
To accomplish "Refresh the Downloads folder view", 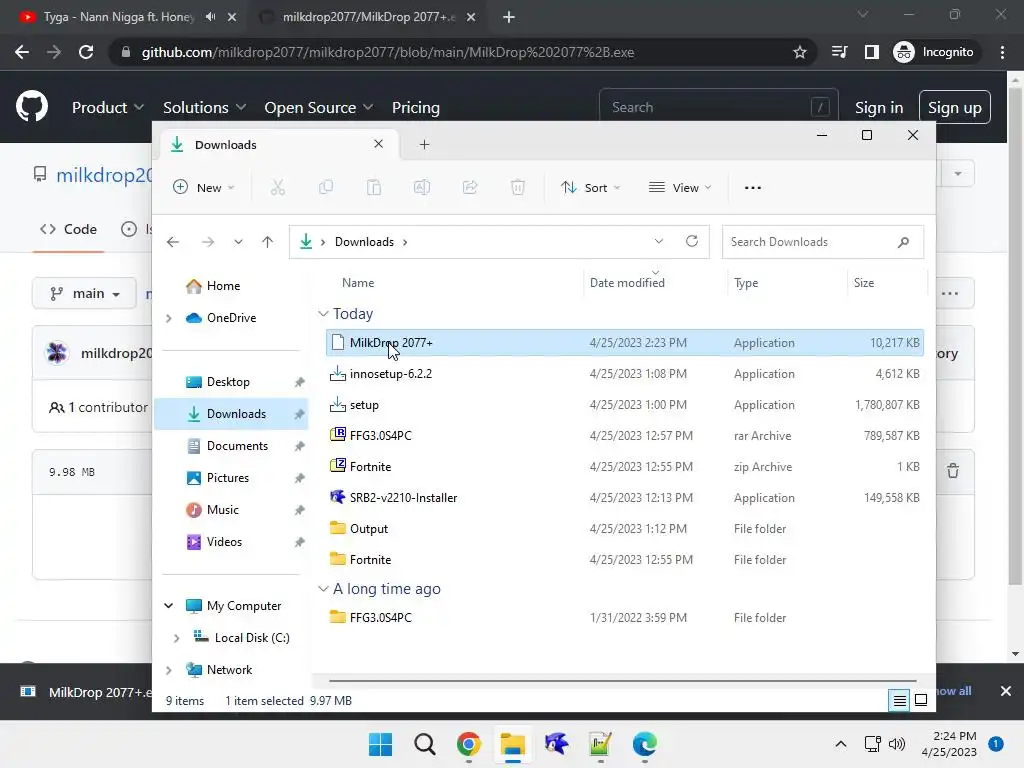I will pos(692,241).
